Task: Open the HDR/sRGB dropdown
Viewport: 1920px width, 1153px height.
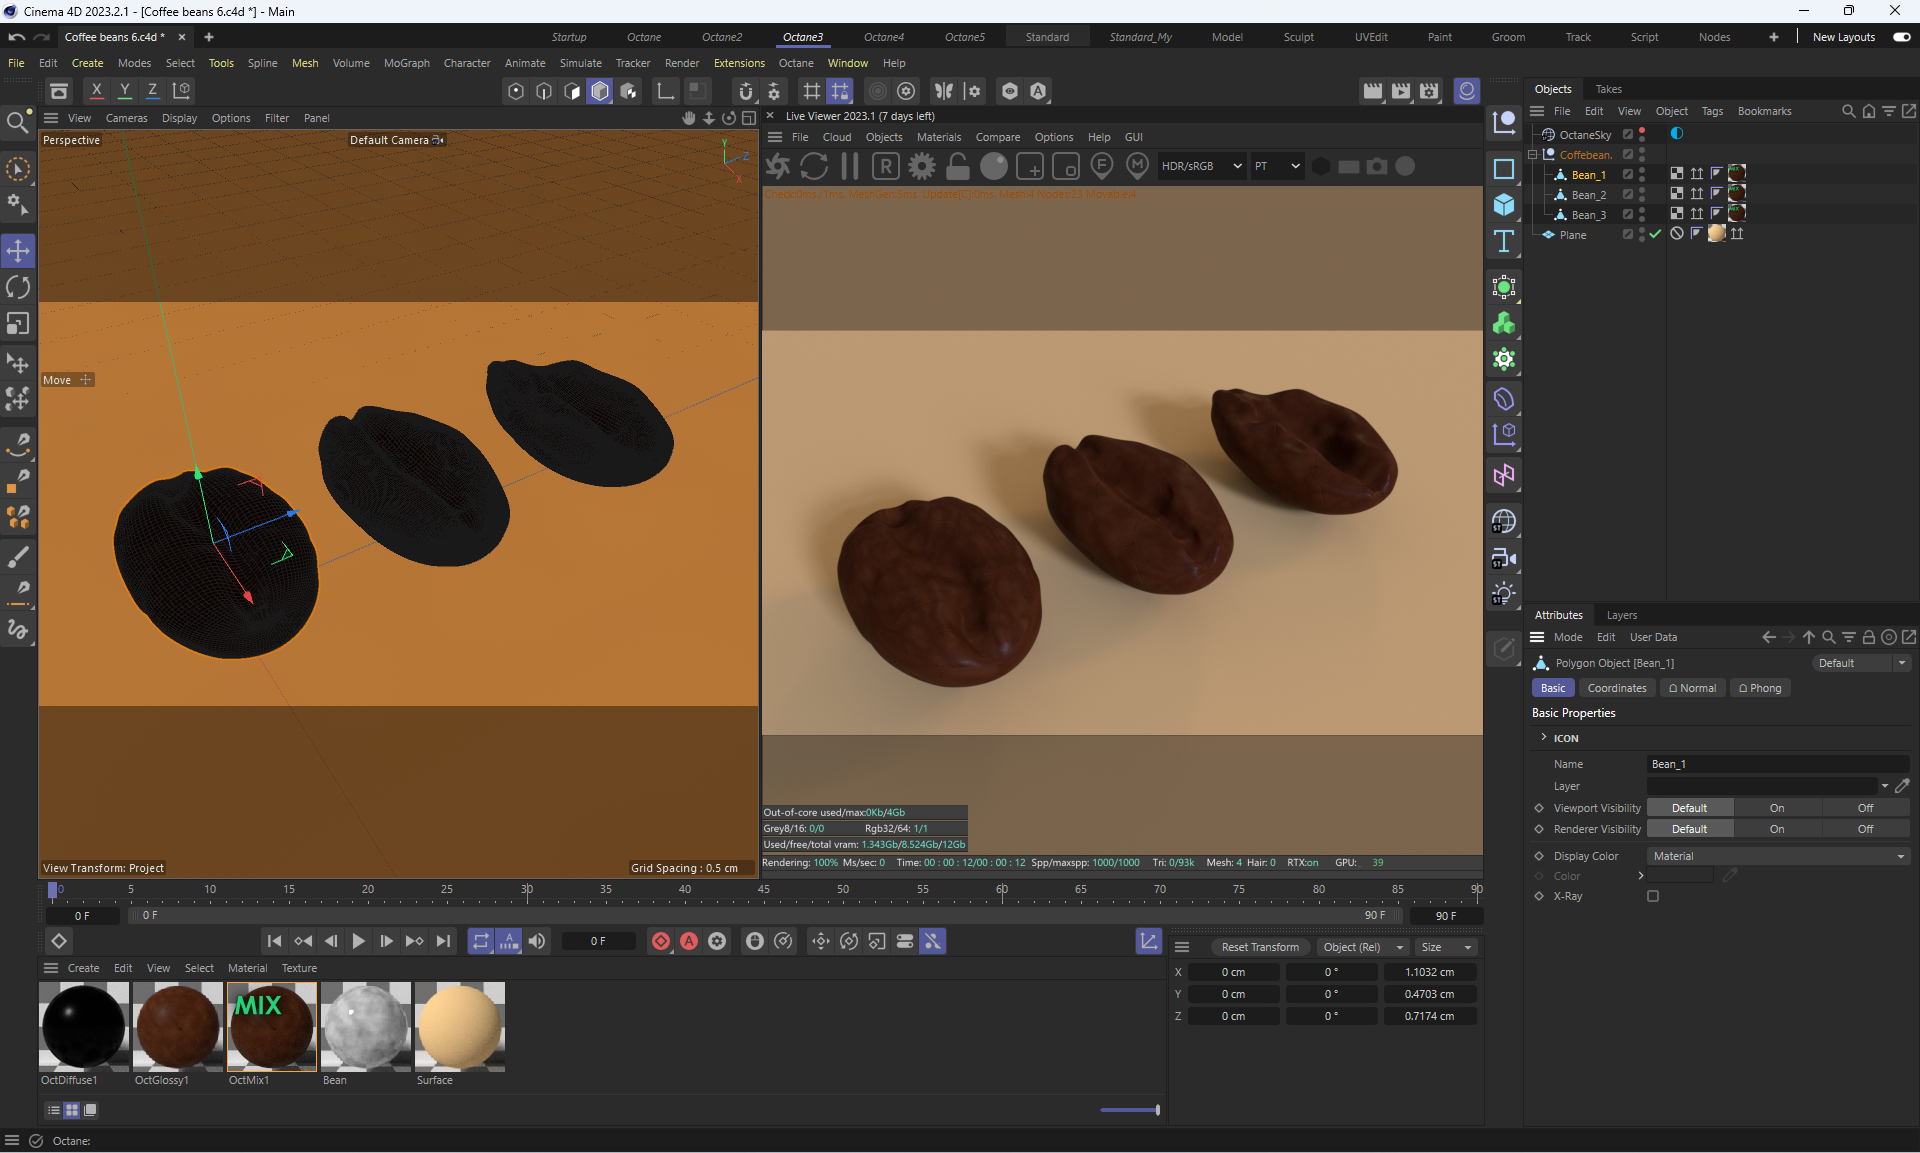Action: point(1200,166)
